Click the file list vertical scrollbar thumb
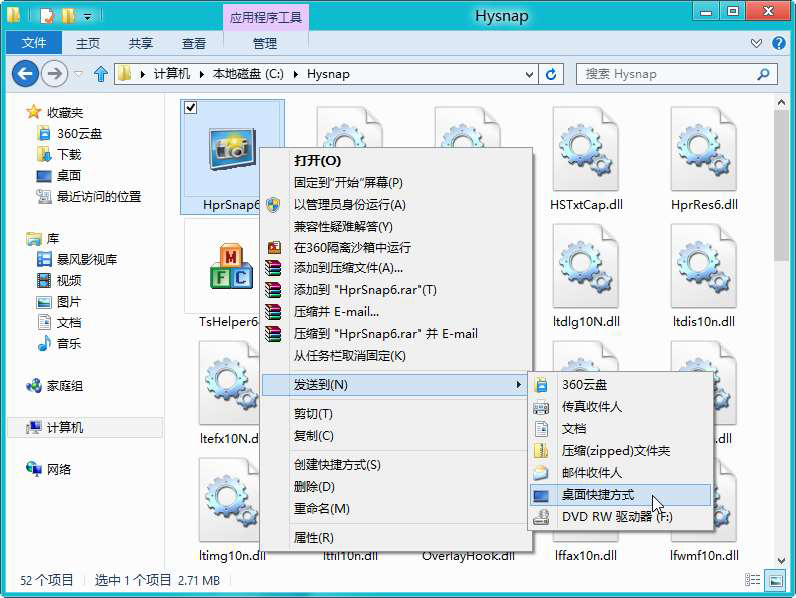The height and width of the screenshot is (598, 796). 781,185
